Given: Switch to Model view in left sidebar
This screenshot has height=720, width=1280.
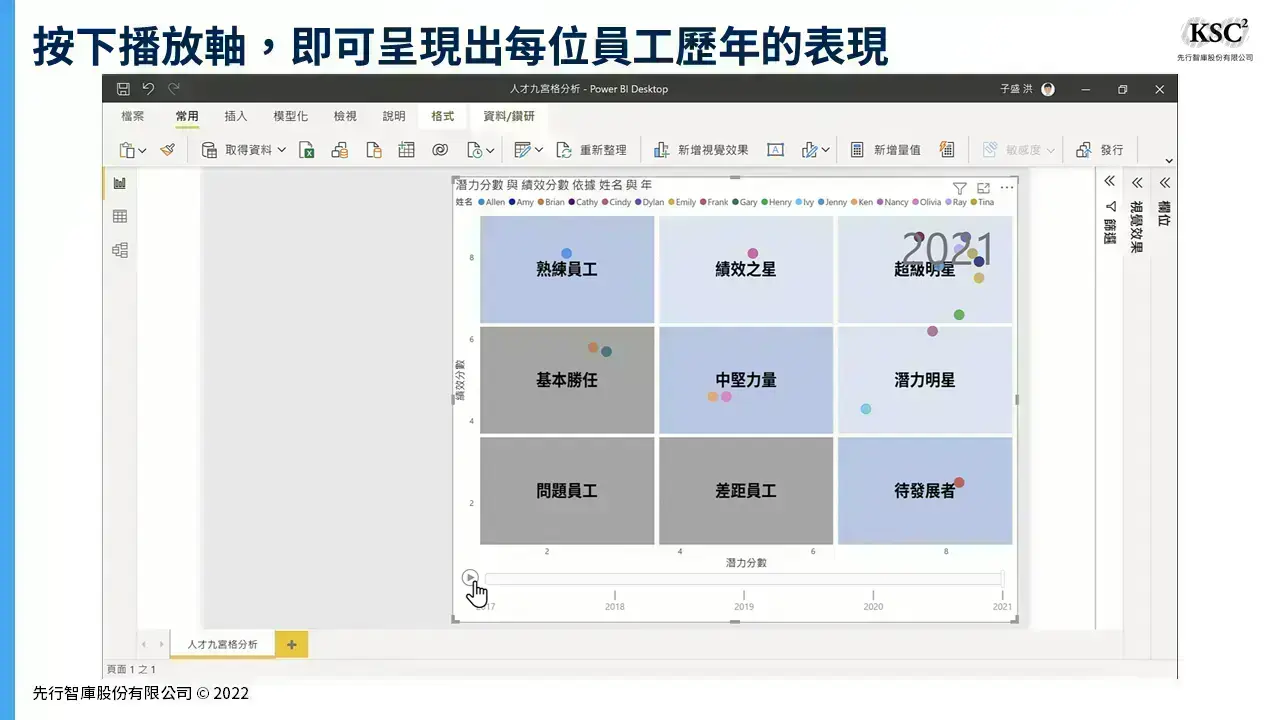Looking at the screenshot, I should tap(120, 250).
